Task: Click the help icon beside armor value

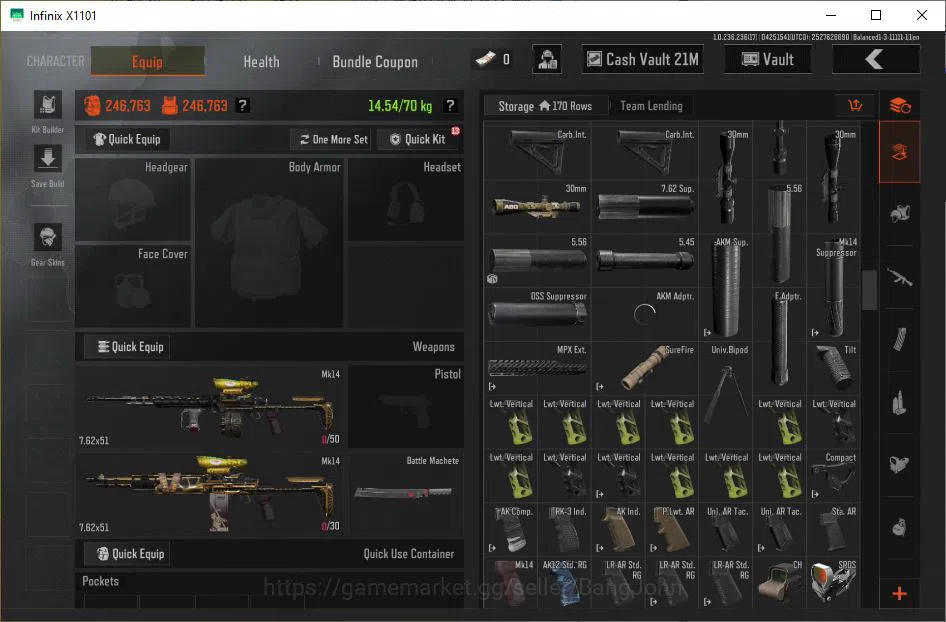Action: tap(243, 106)
